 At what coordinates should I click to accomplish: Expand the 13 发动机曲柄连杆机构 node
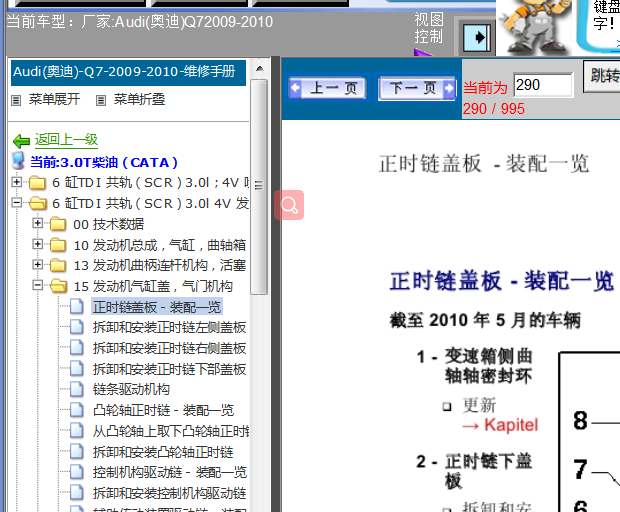38,264
